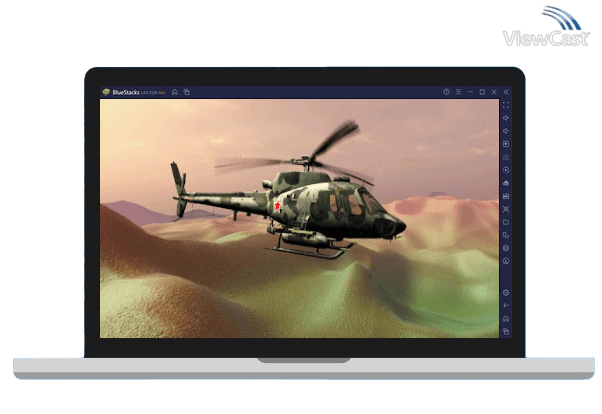Minimize the BlueStacks window
This screenshot has height=414, width=602.
click(470, 92)
